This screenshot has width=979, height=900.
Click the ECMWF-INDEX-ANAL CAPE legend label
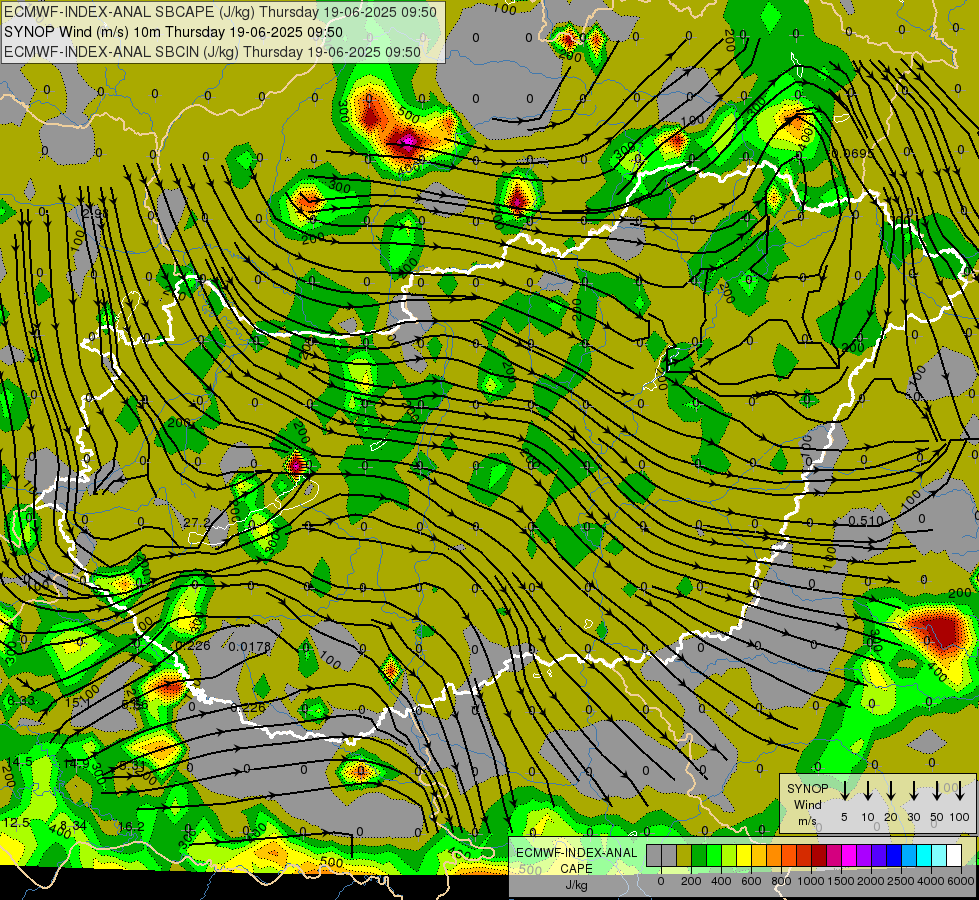(x=576, y=861)
